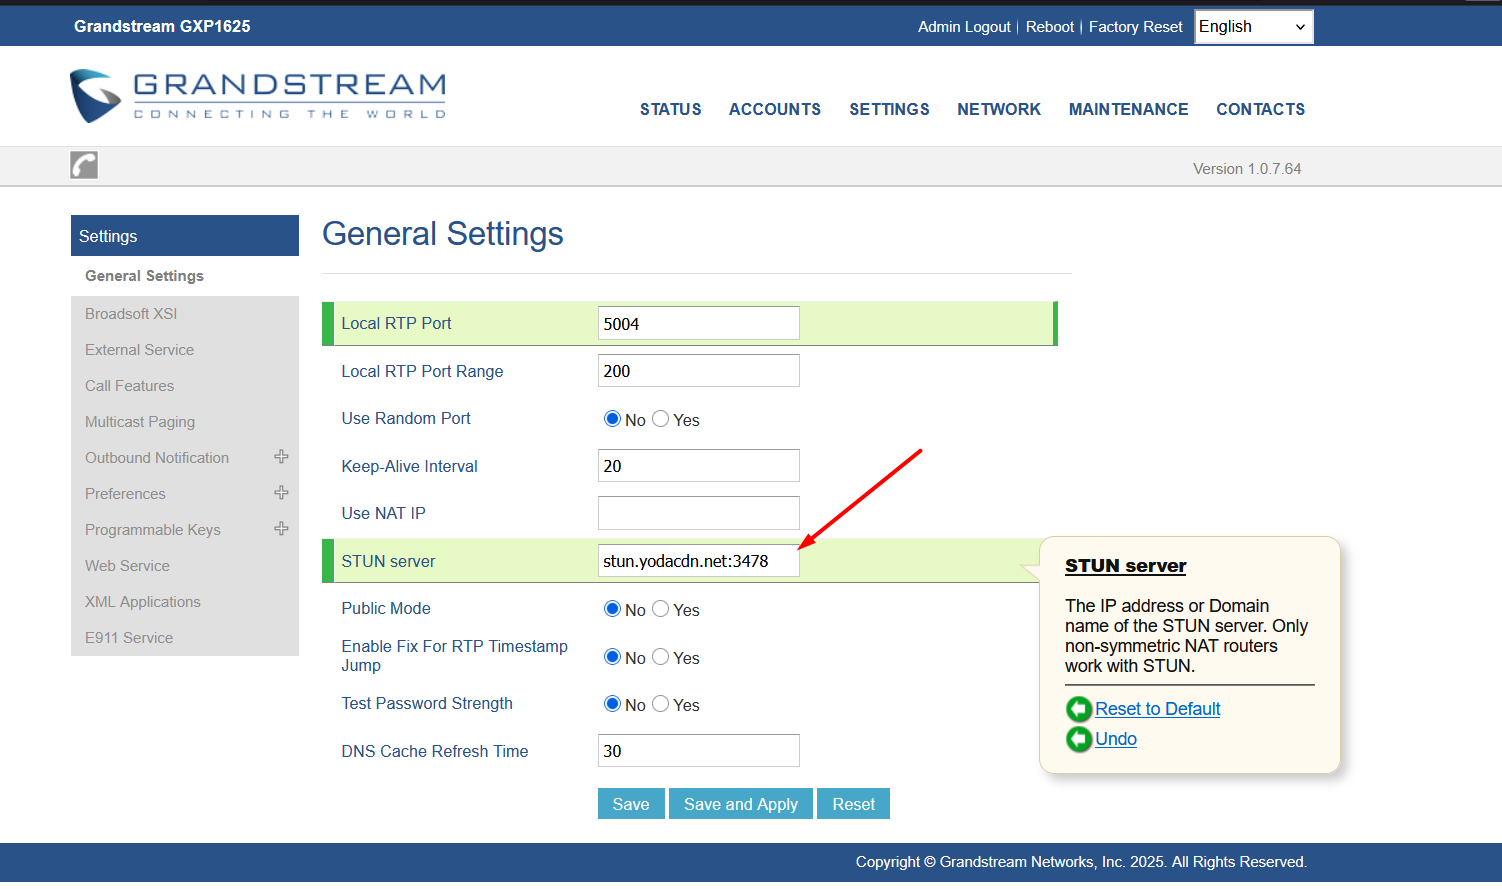The image size is (1502, 891).
Task: Open the CONTACTS menu
Action: (x=1261, y=109)
